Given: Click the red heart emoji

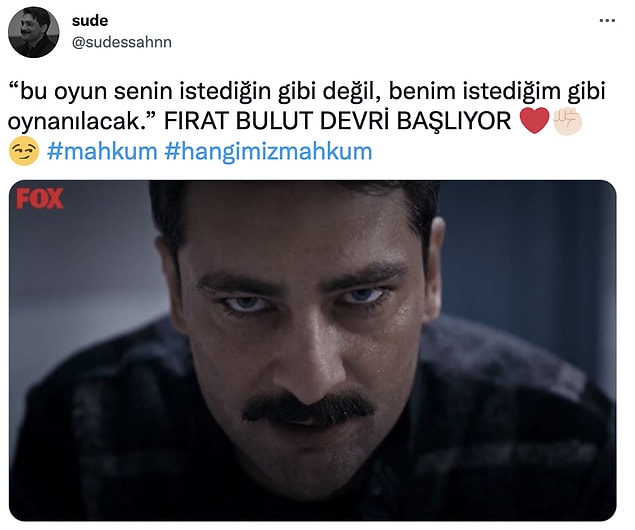Looking at the screenshot, I should pos(534,121).
